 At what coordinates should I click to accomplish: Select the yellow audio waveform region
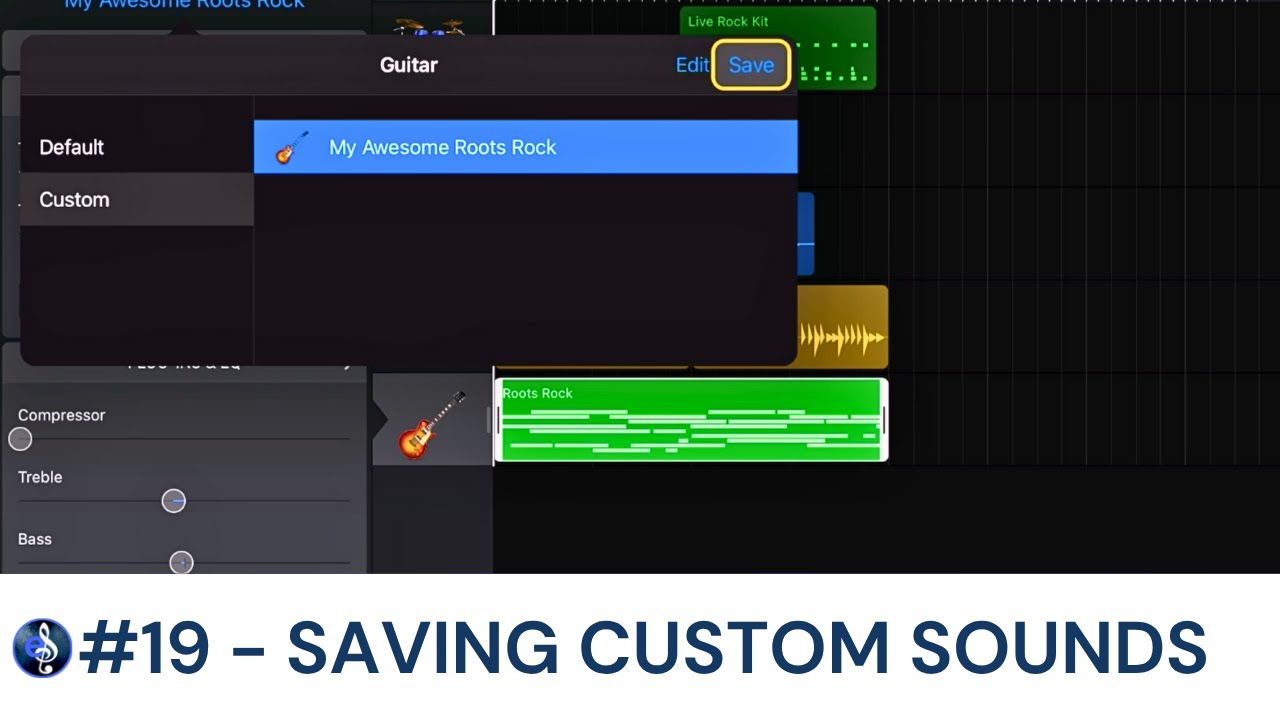843,326
